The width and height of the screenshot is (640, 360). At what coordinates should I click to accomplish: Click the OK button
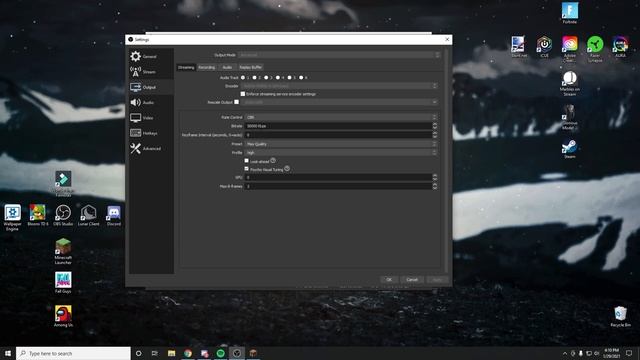389,280
